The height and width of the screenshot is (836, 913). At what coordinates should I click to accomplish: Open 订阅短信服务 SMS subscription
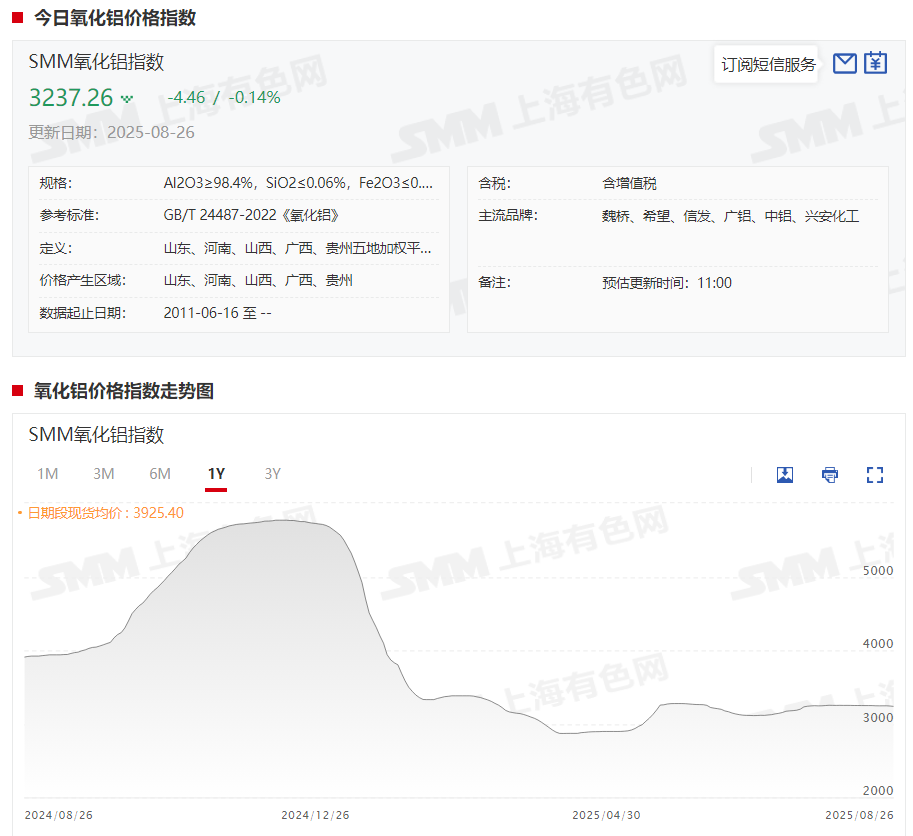[x=768, y=65]
